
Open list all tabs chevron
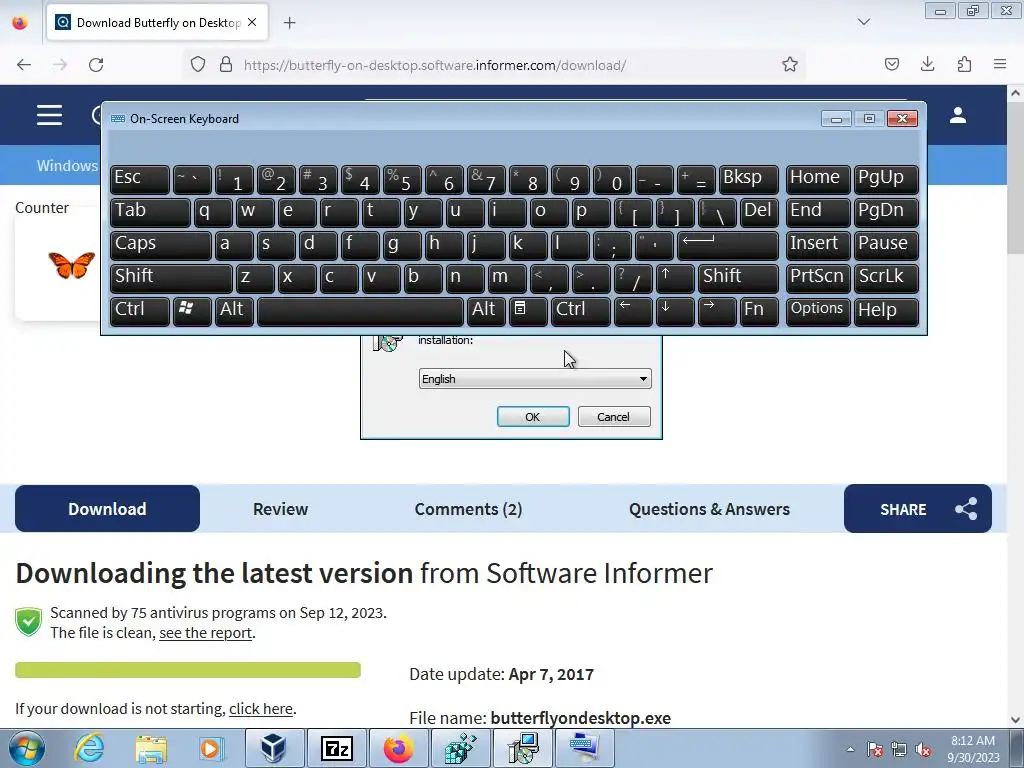[x=863, y=22]
